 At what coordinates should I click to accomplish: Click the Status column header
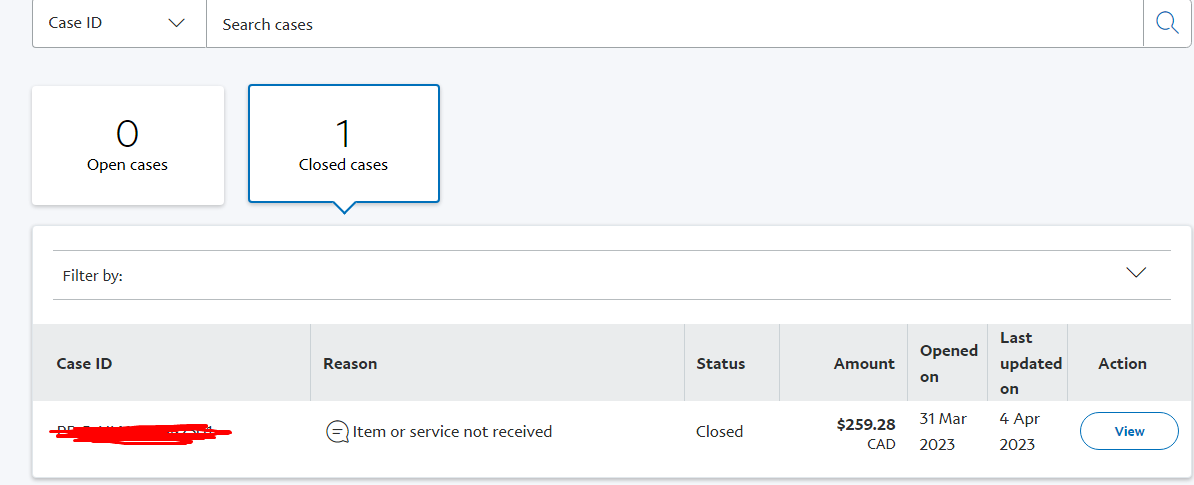pyautogui.click(x=720, y=364)
